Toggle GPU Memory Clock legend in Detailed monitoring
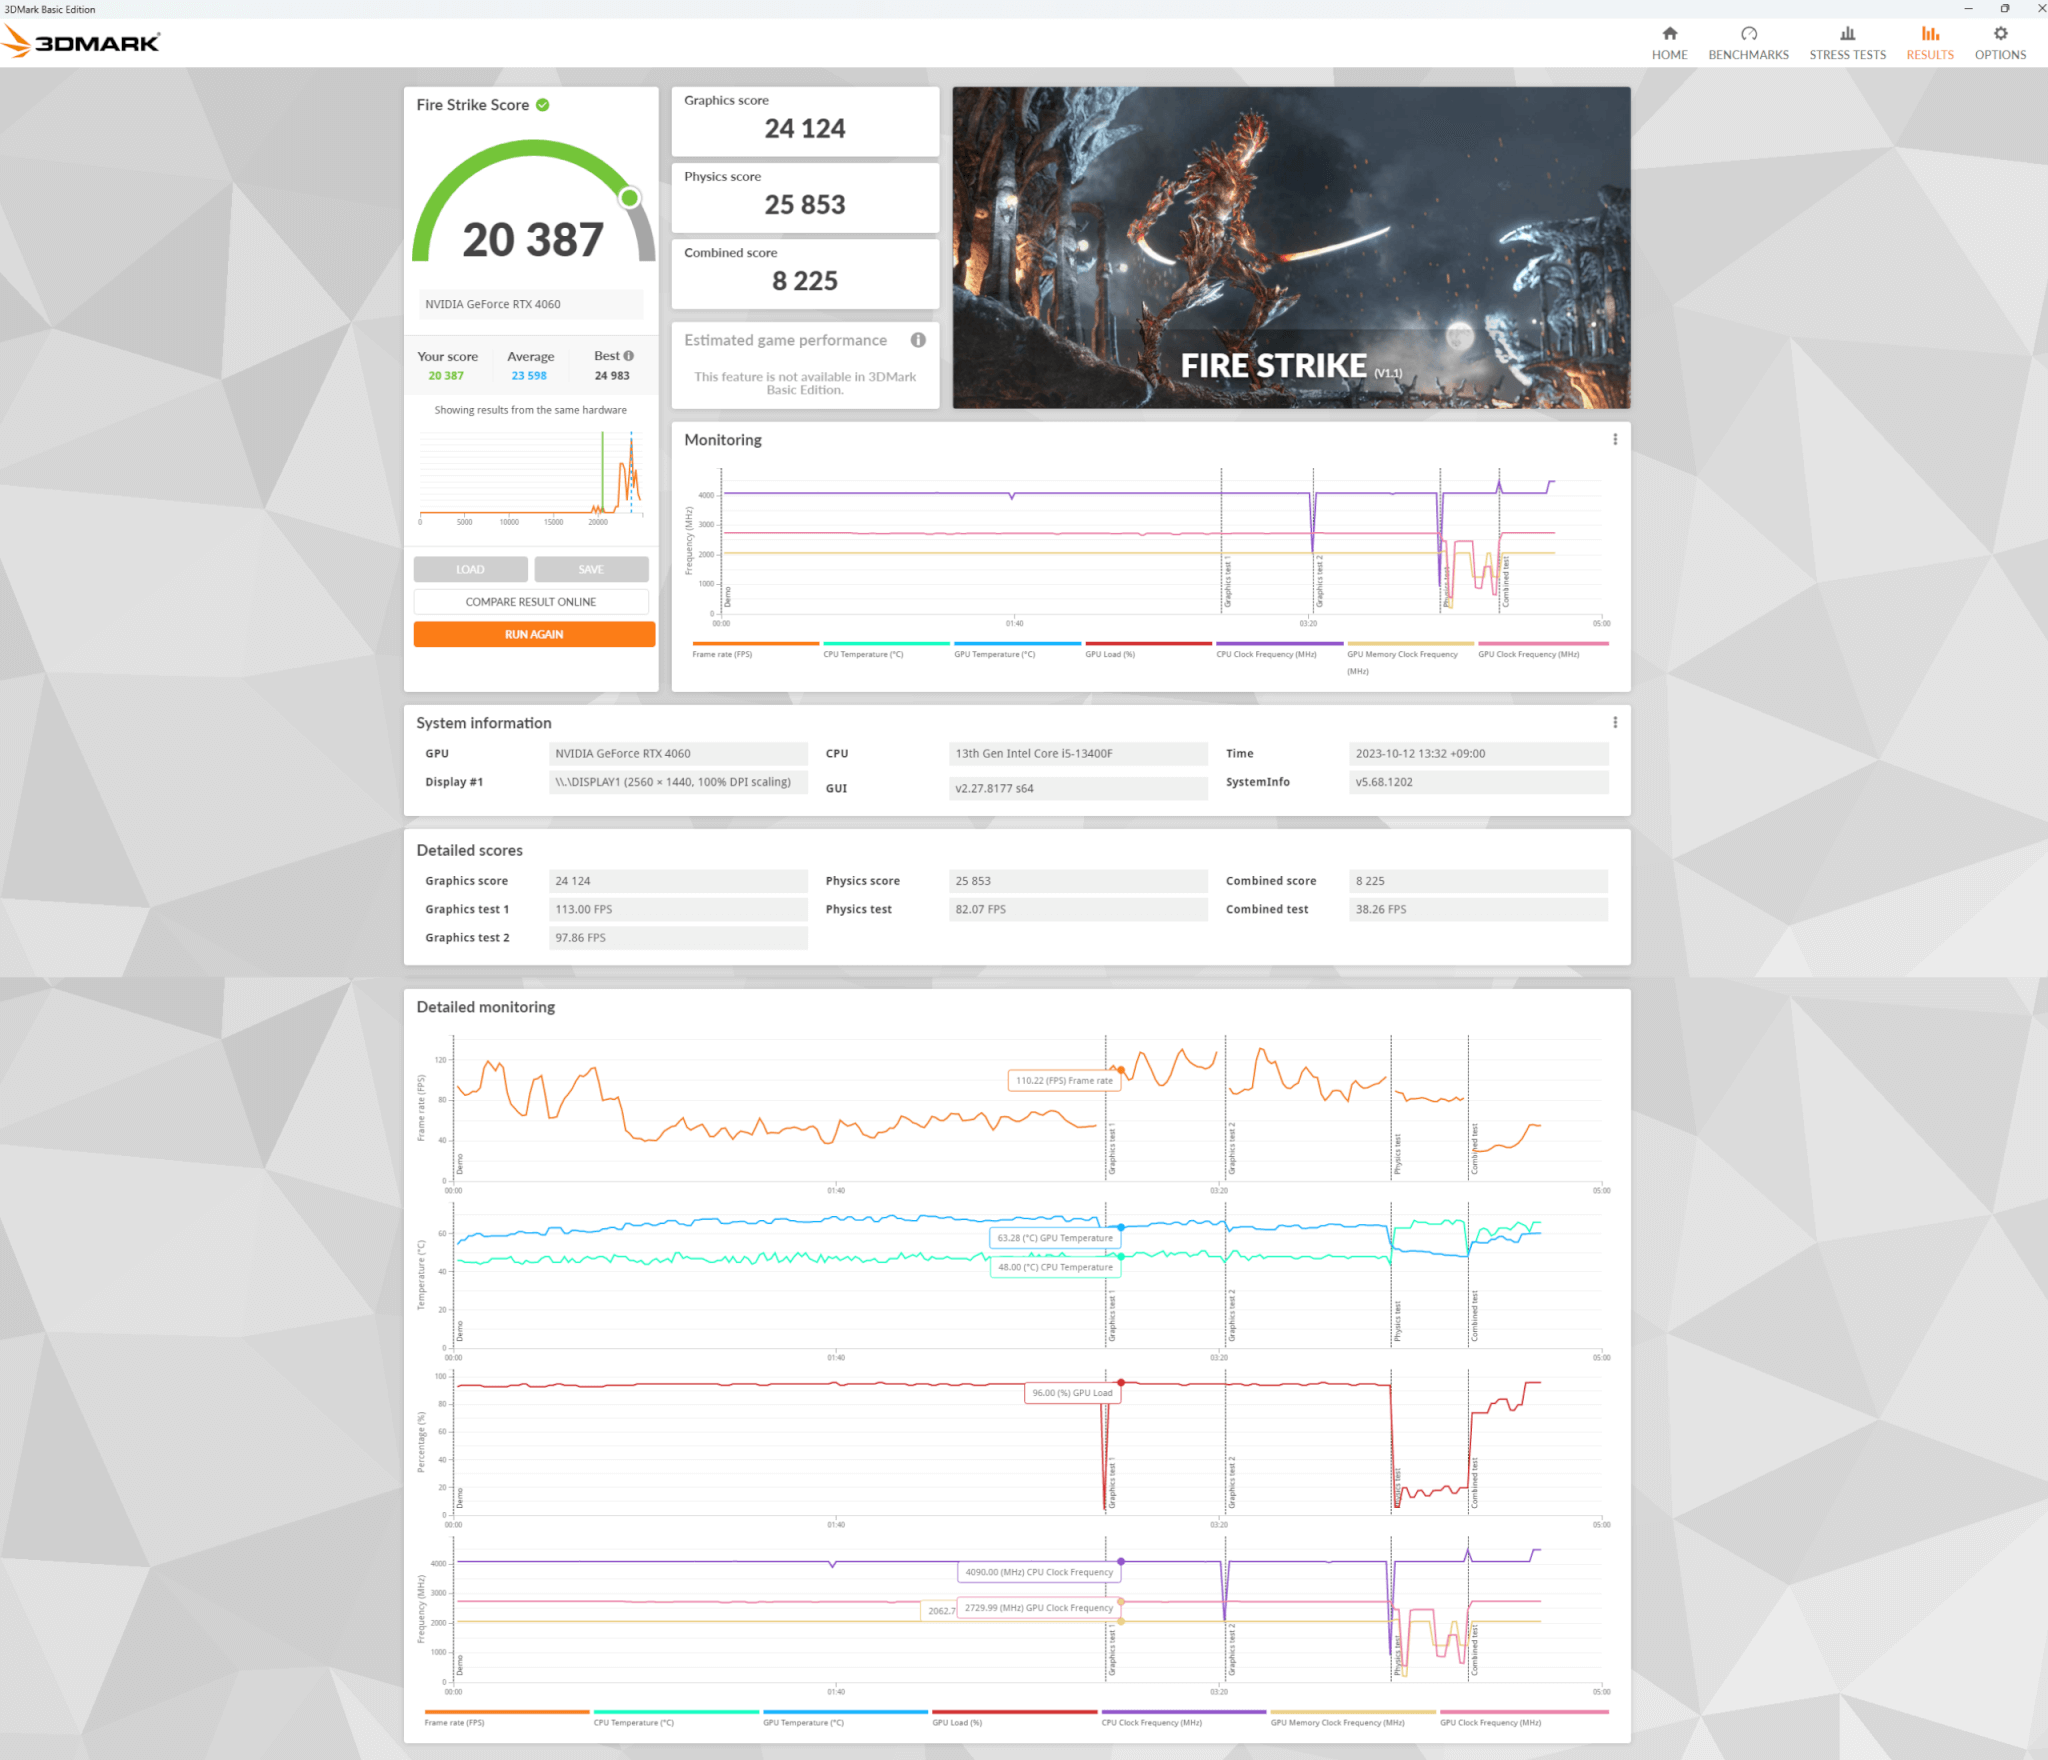Image resolution: width=2048 pixels, height=1760 pixels. 1353,1718
